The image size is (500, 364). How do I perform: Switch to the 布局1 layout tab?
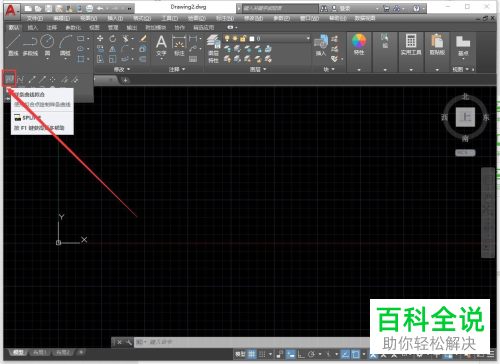(x=39, y=352)
